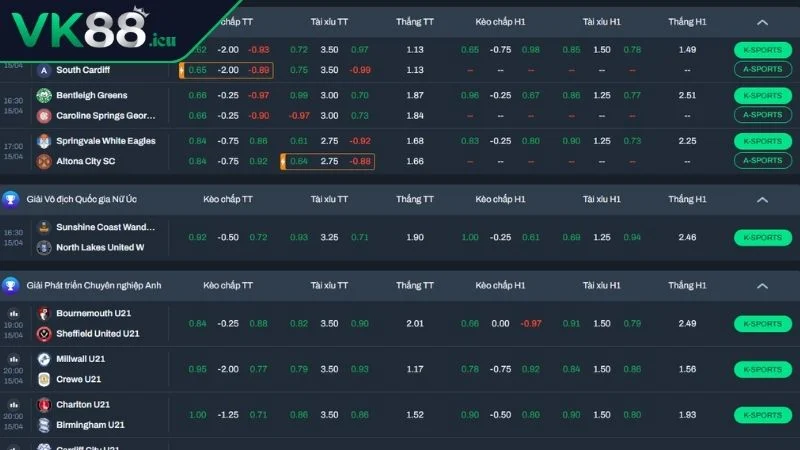Click Sunshine Coast Wanderers crest

44,227
